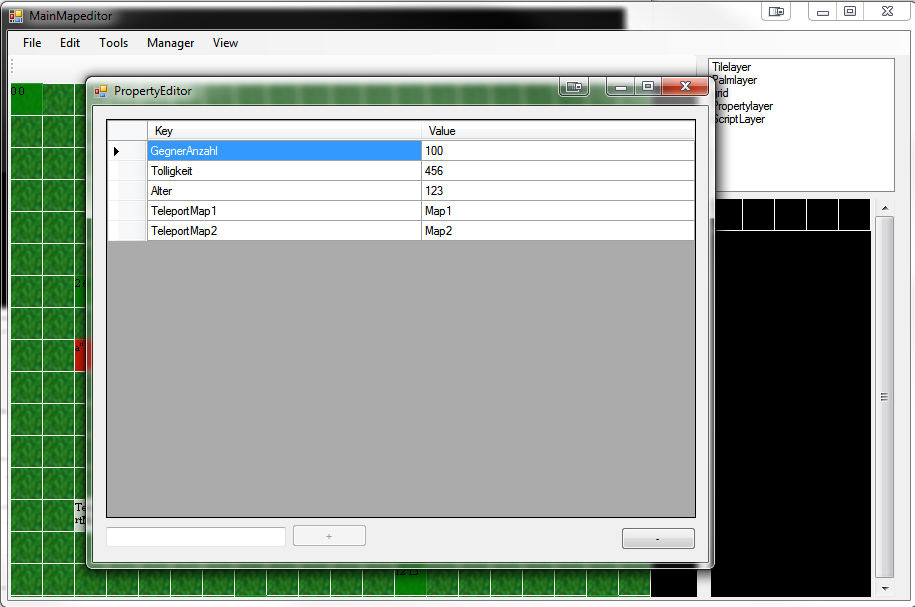915x607 pixels.
Task: Maximize the PropertyEditor window
Action: coord(648,87)
